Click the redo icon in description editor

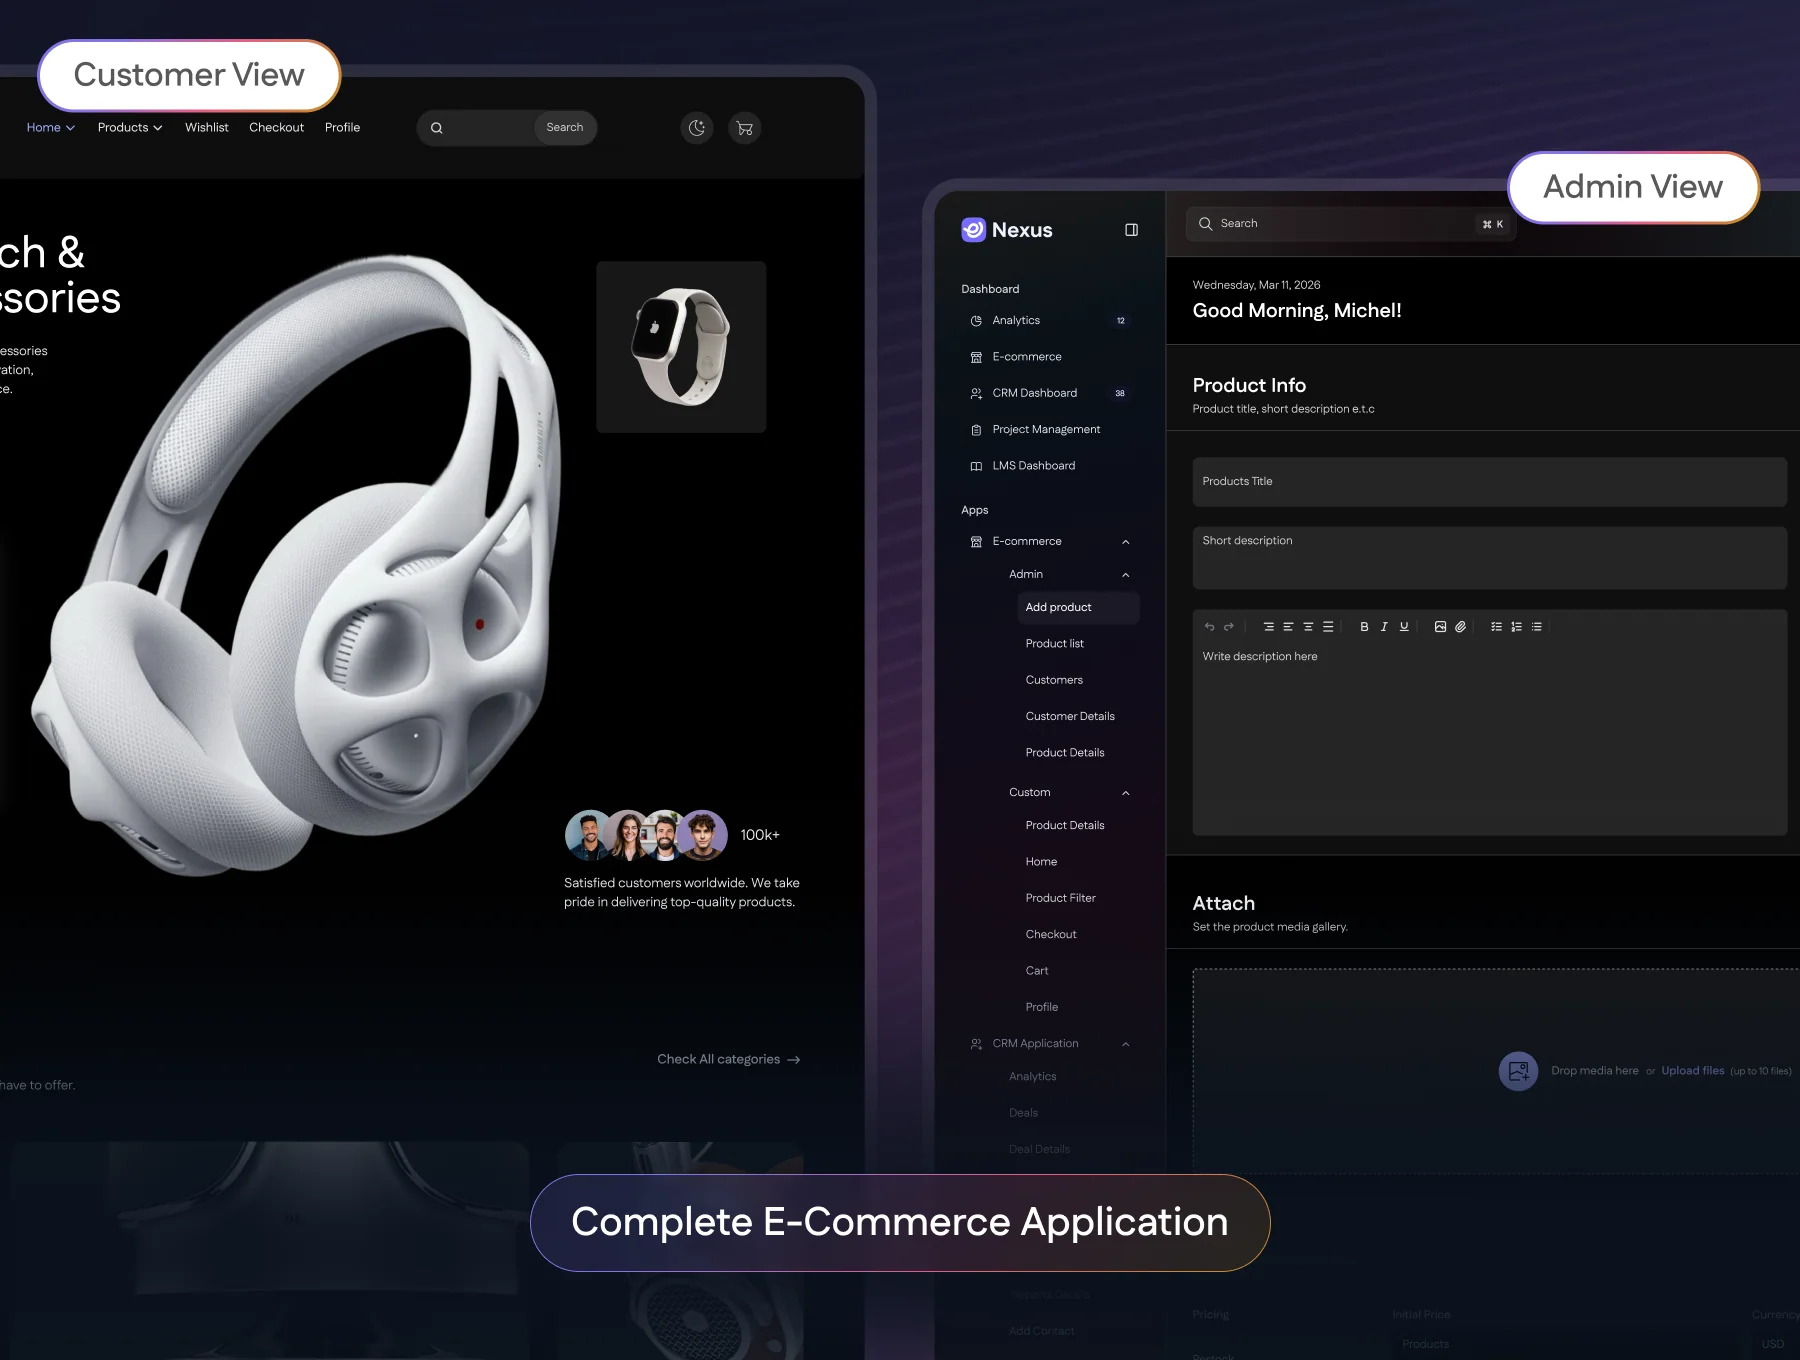coord(1229,627)
